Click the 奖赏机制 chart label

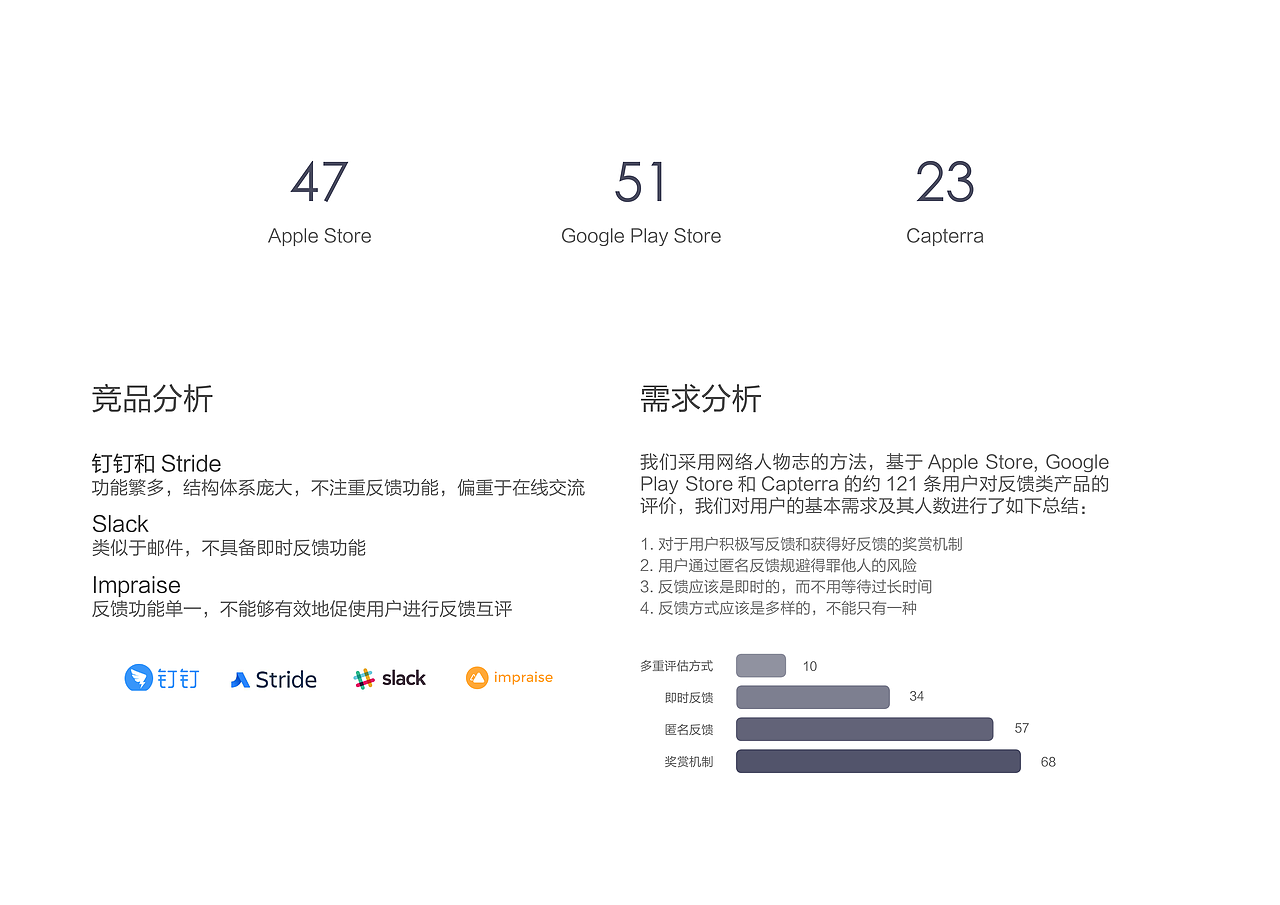[x=689, y=762]
